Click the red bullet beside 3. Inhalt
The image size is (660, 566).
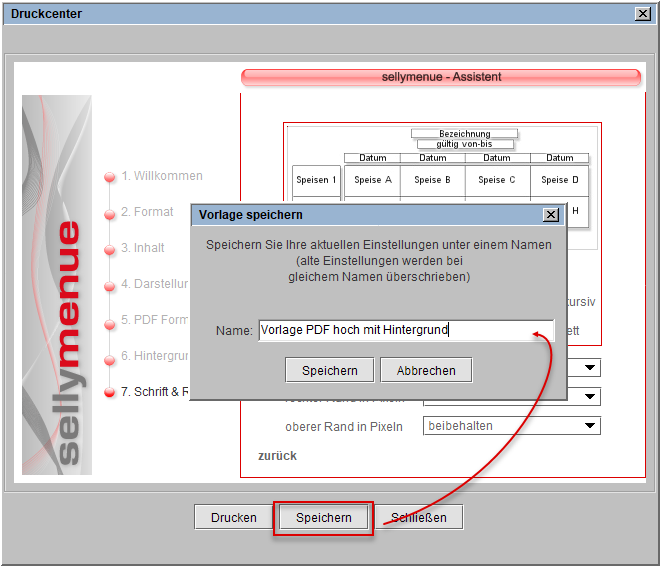click(110, 250)
